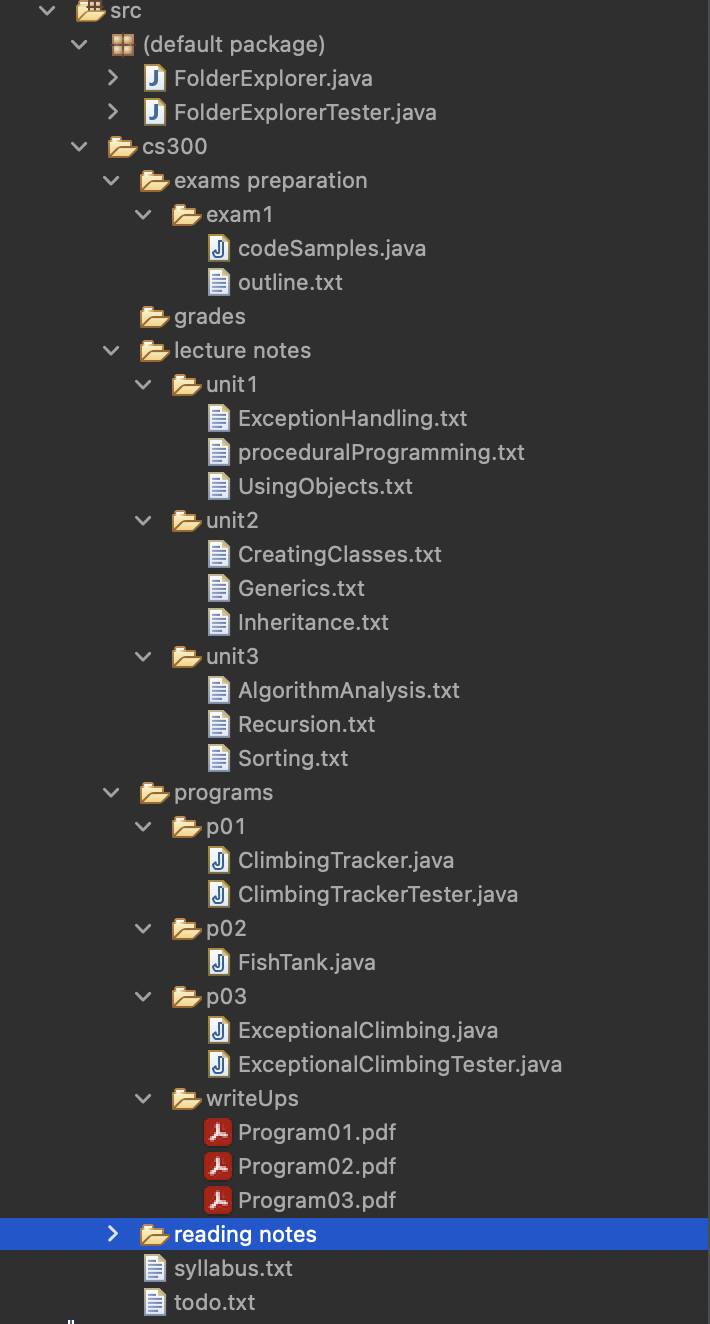Screen dimensions: 710x1324
Task: Click the PDF icon beside Program01.pdf
Action: tap(219, 1132)
